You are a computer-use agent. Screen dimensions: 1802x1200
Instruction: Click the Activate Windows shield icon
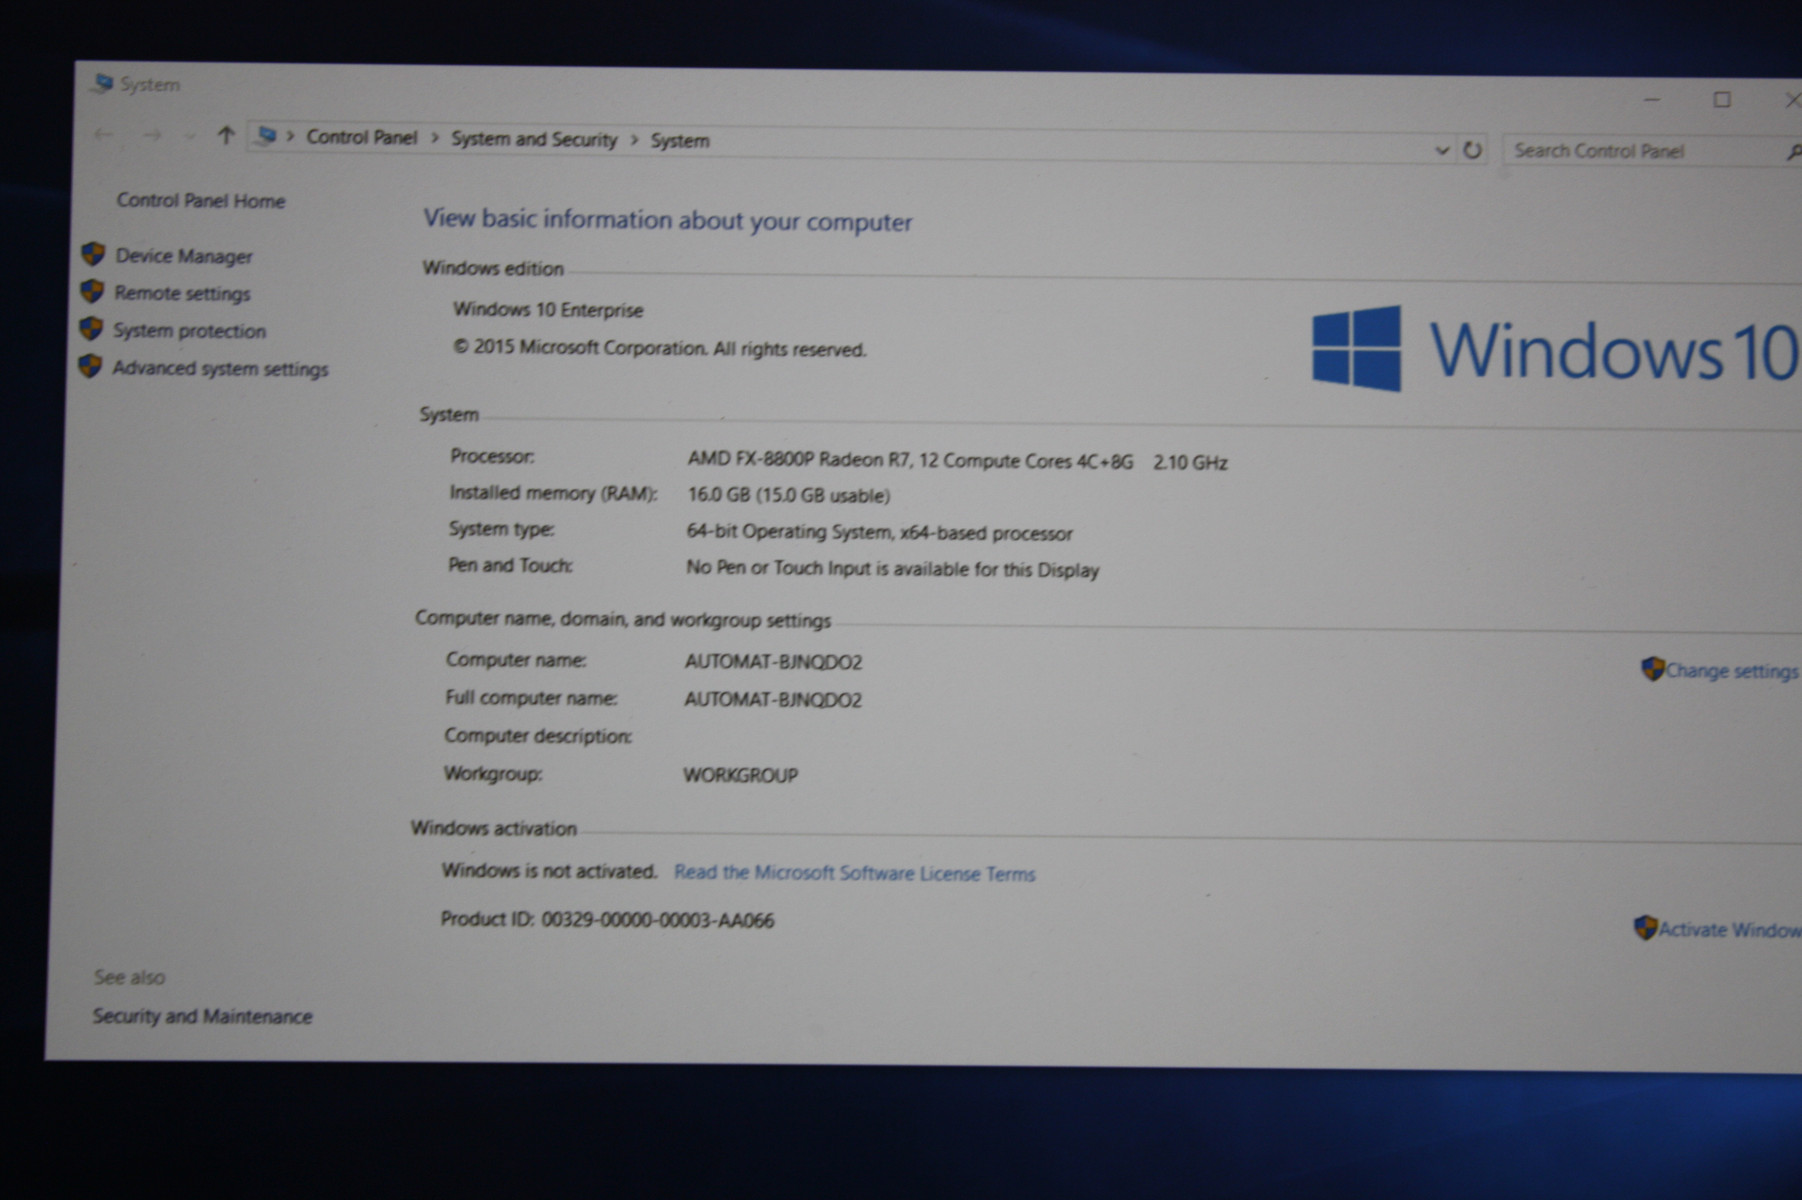[x=1645, y=928]
